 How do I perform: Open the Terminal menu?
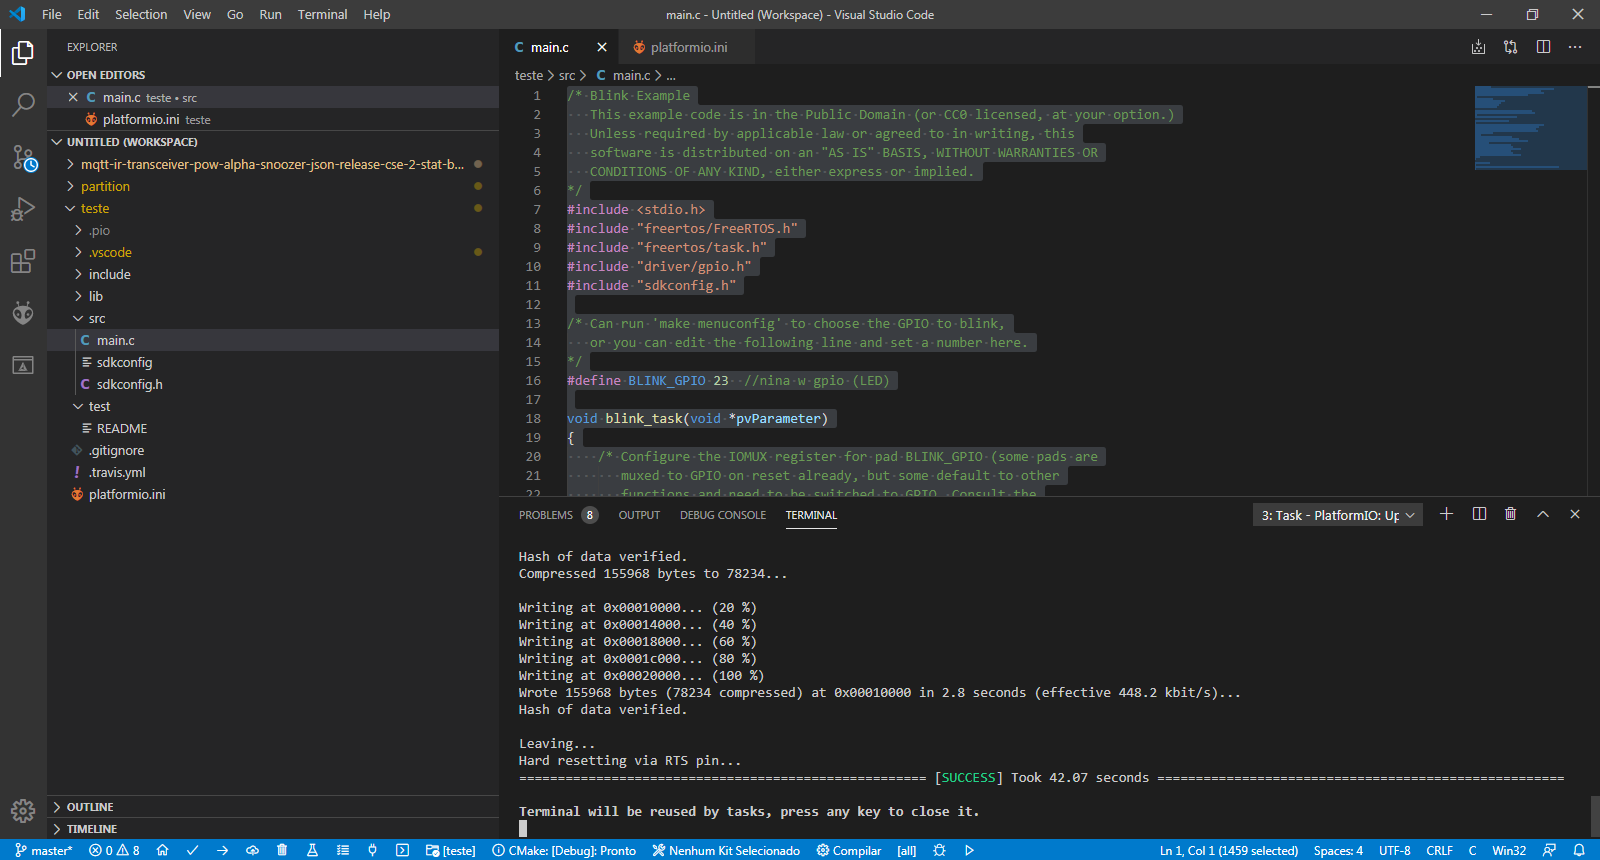(x=322, y=15)
